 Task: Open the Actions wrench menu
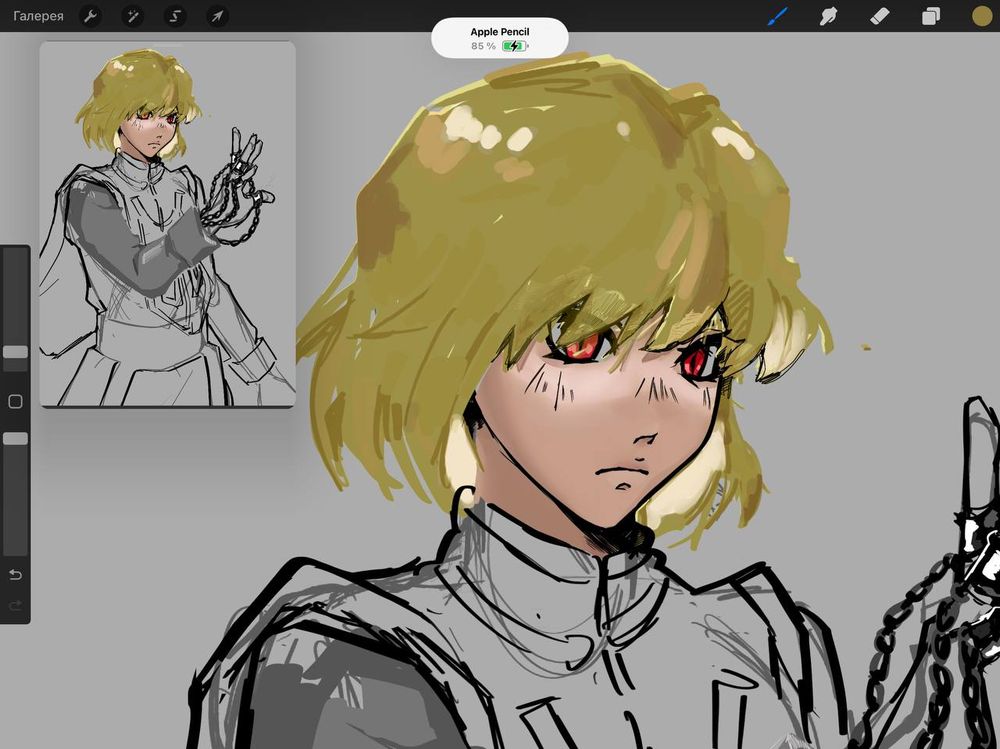[91, 16]
